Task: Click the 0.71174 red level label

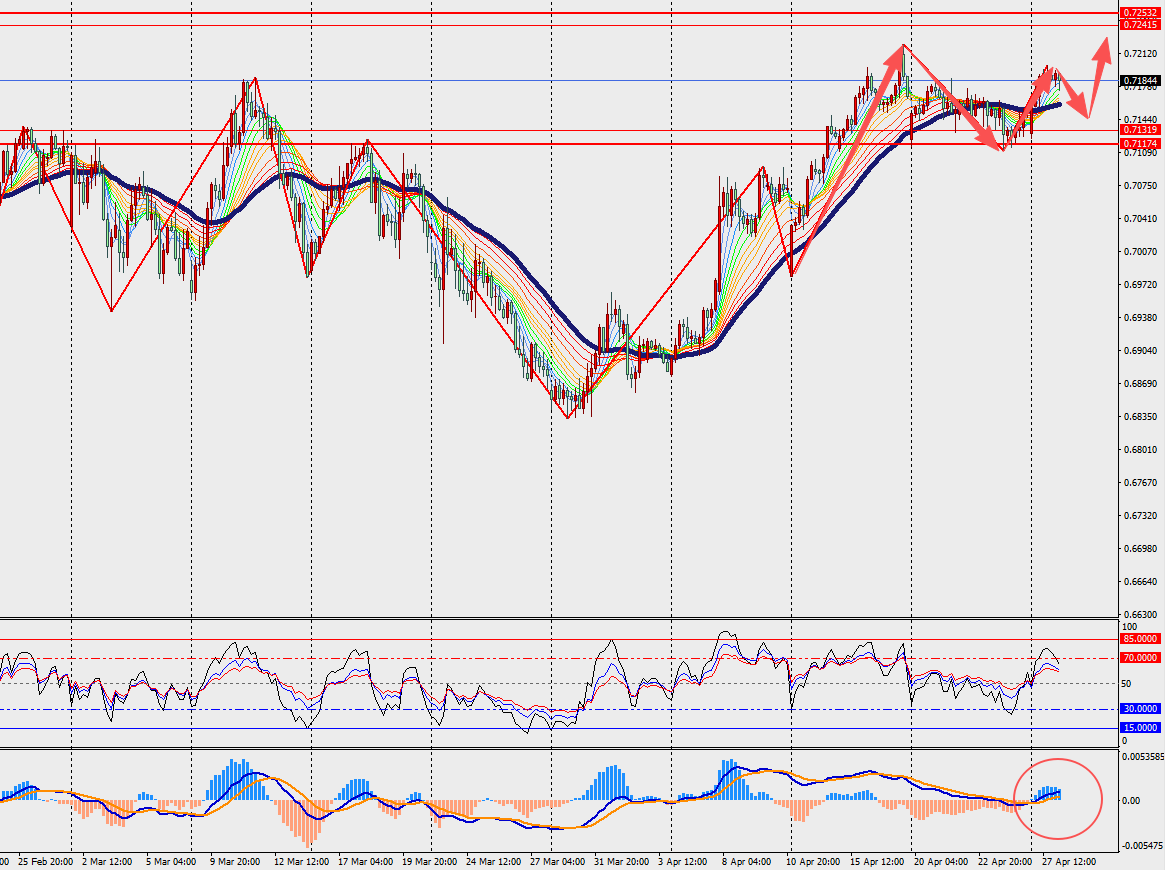Action: tap(1140, 144)
